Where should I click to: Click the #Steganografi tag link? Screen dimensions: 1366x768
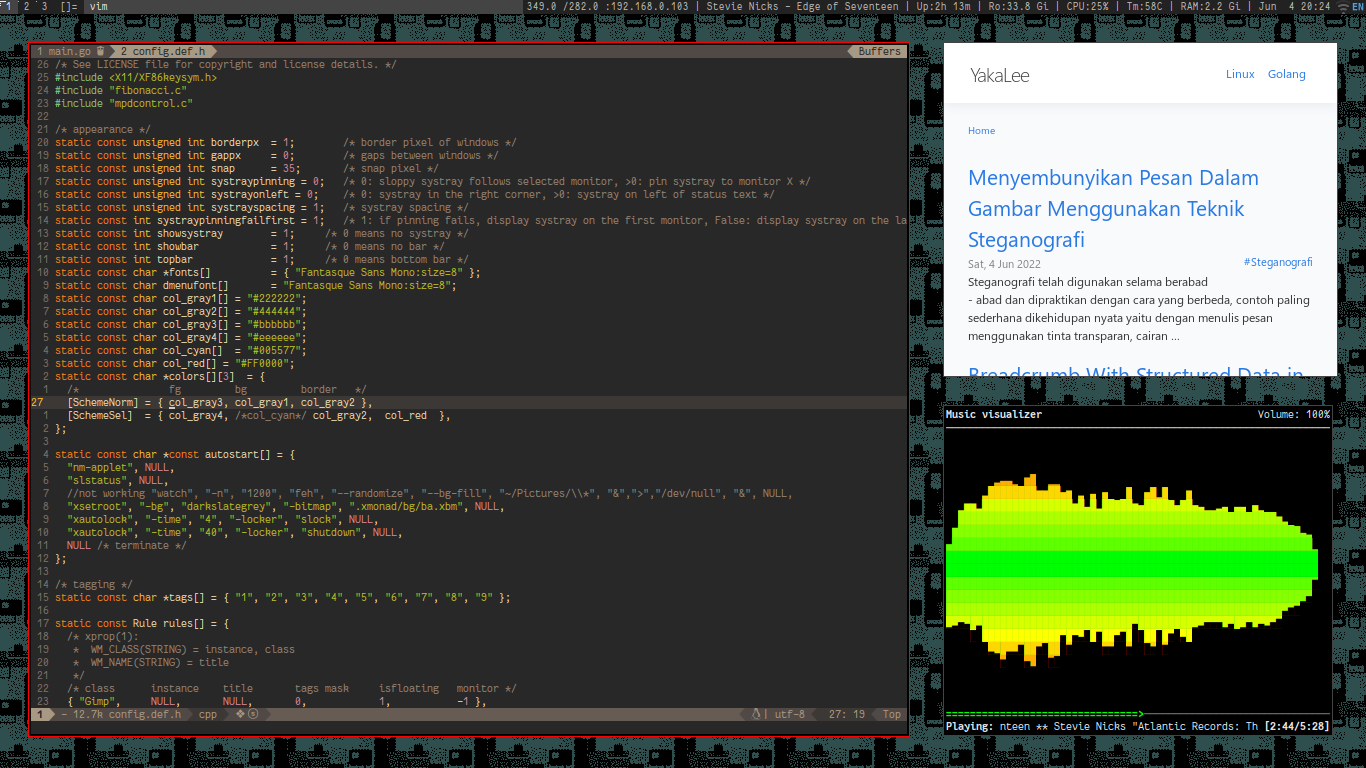[x=1277, y=262]
